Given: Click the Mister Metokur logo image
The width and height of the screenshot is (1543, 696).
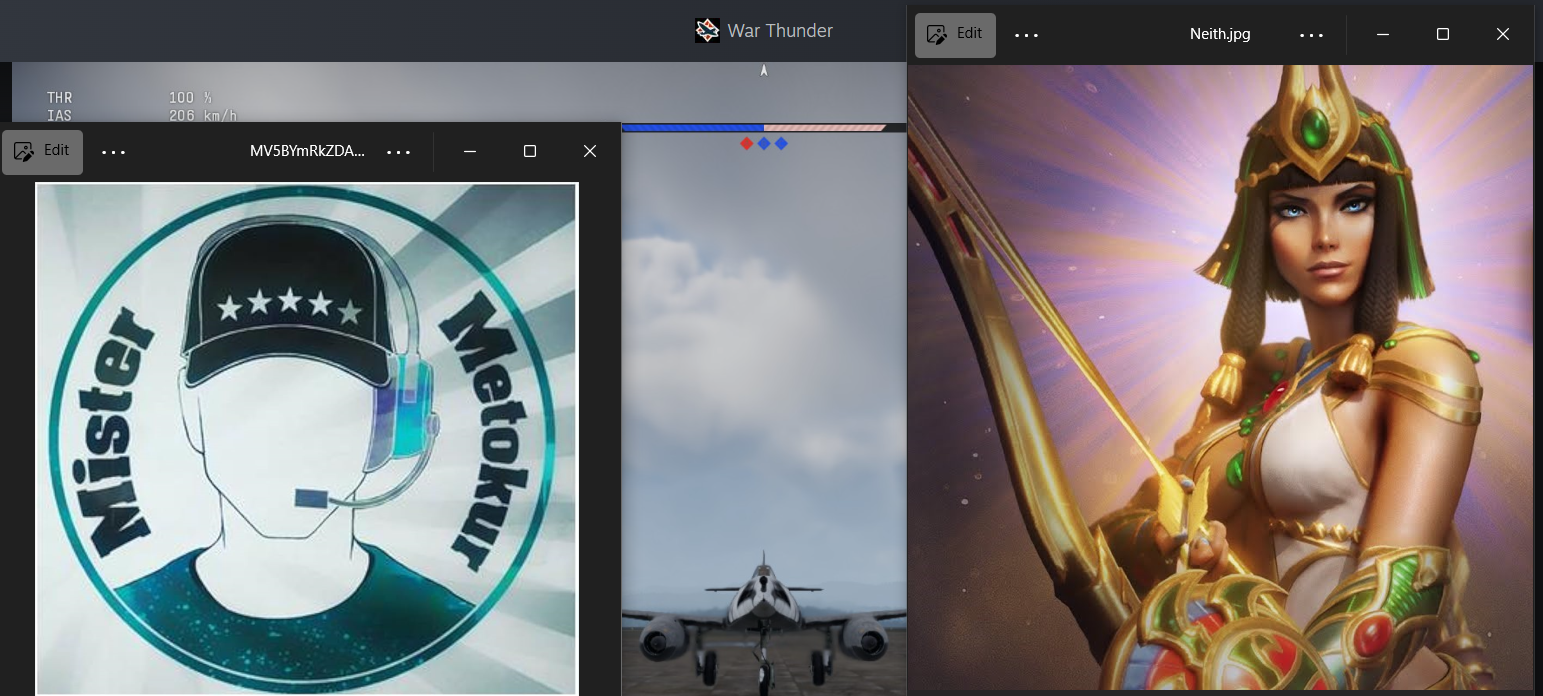Looking at the screenshot, I should coord(306,438).
